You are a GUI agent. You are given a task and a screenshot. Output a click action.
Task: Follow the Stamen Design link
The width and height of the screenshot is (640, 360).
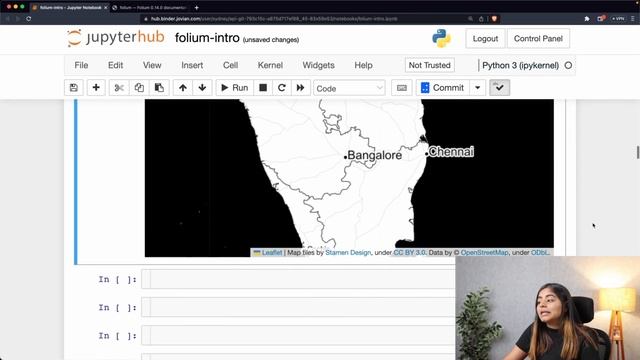pyautogui.click(x=348, y=253)
